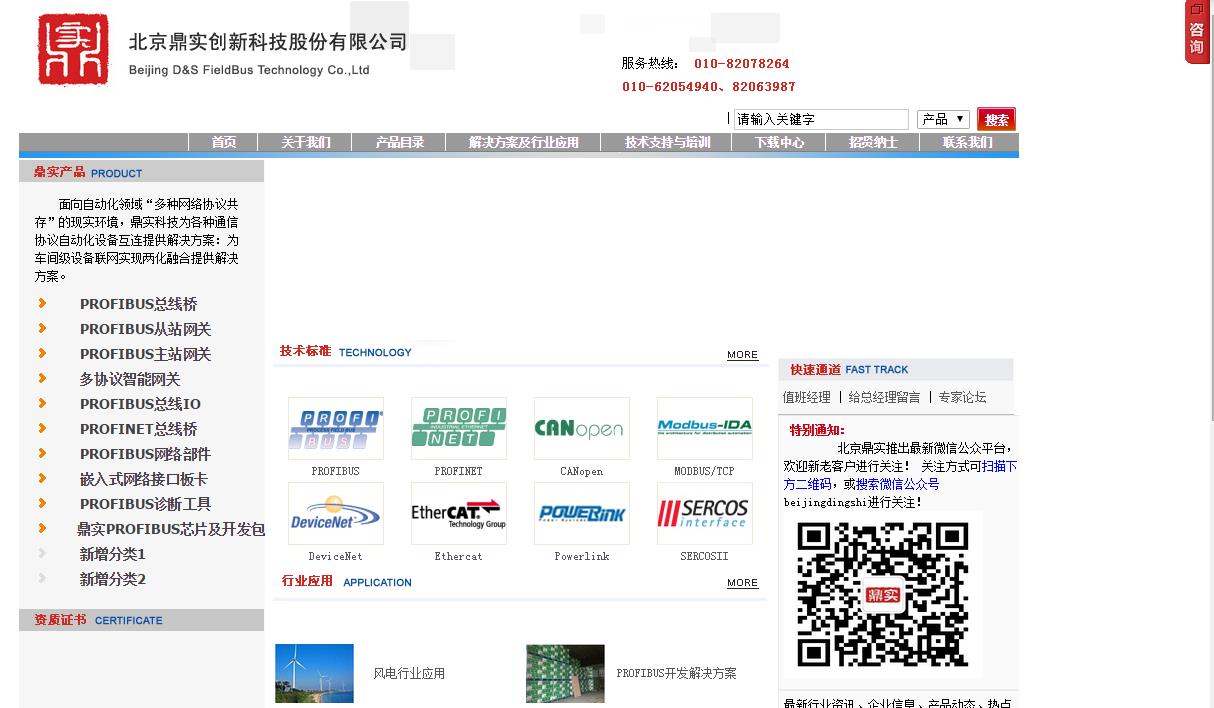
Task: Open PROFIBUS诊断工具 product category
Action: pos(146,504)
